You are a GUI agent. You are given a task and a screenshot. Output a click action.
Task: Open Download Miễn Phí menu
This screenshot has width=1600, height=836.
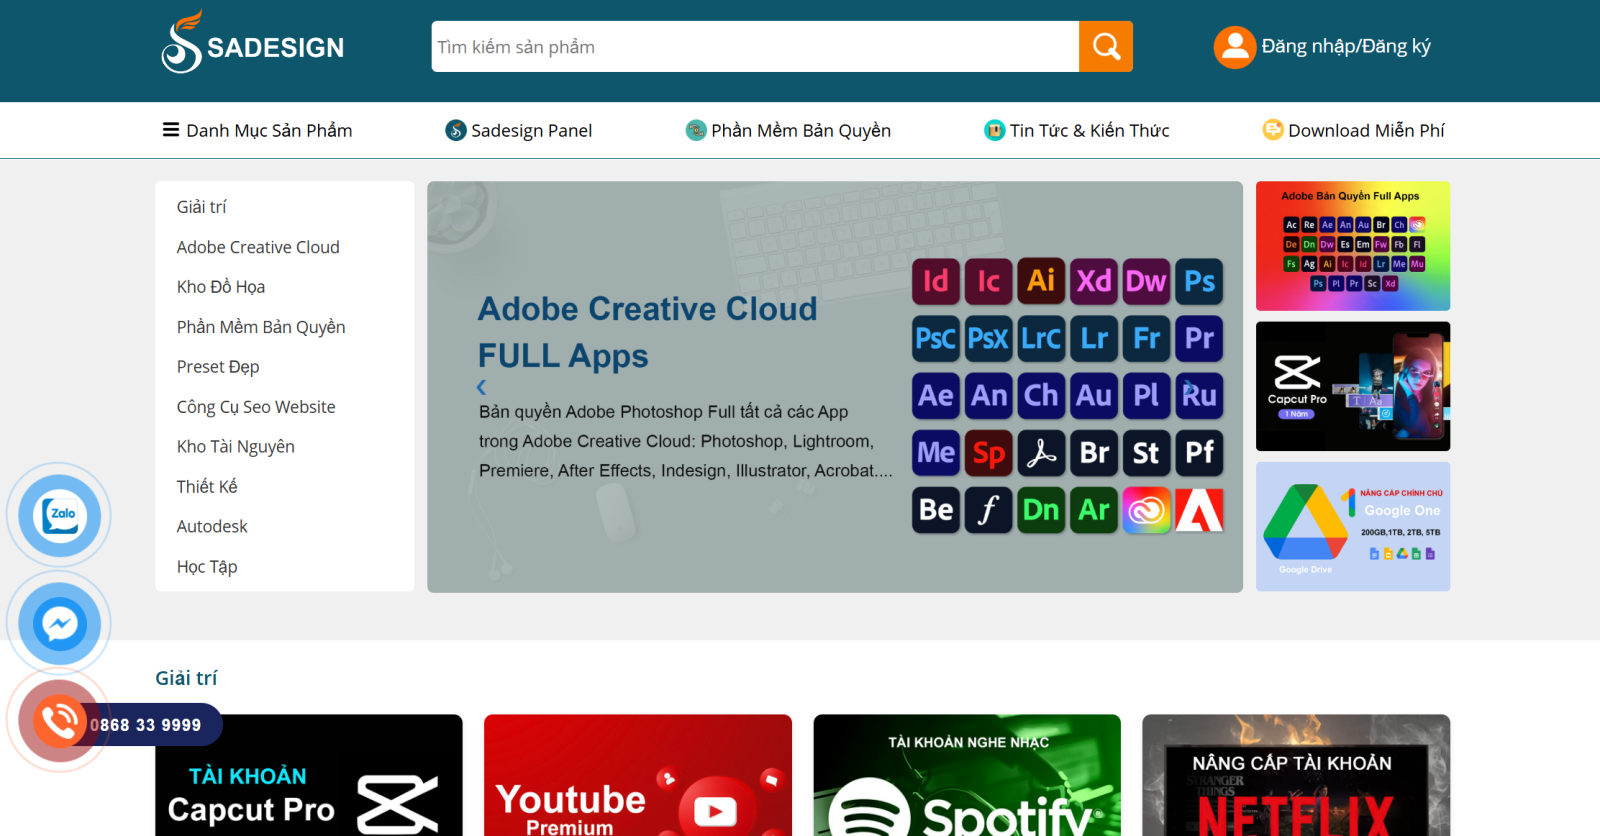[x=1354, y=130]
